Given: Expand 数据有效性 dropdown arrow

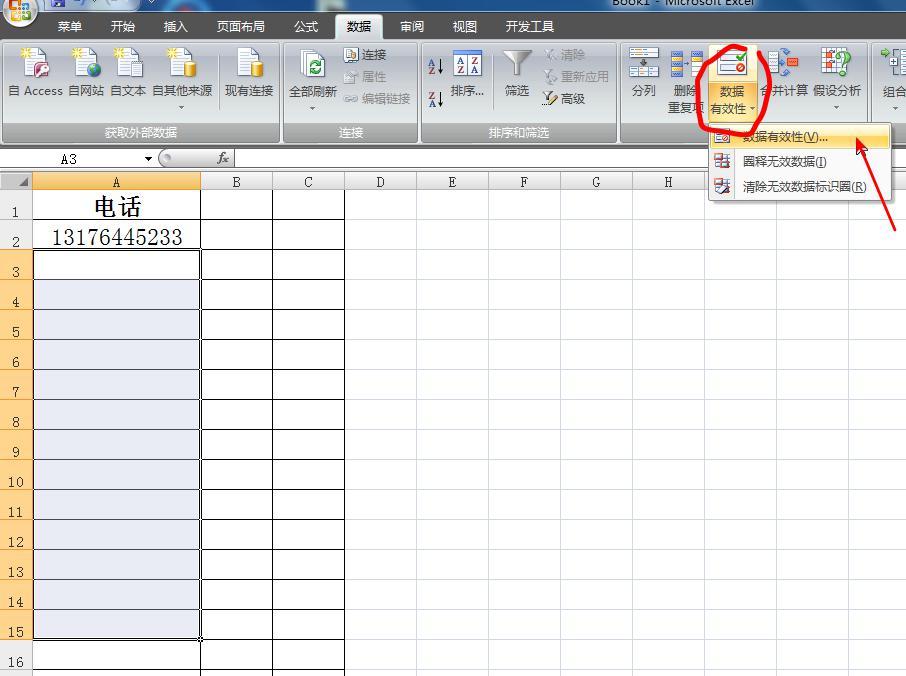Looking at the screenshot, I should [752, 109].
